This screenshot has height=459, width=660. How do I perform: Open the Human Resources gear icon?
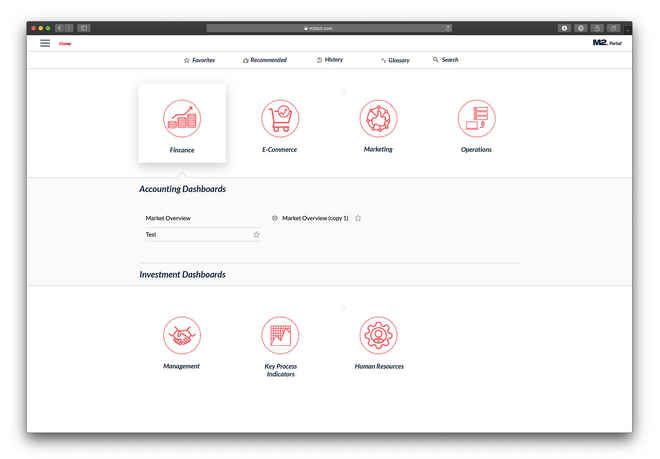tap(379, 335)
